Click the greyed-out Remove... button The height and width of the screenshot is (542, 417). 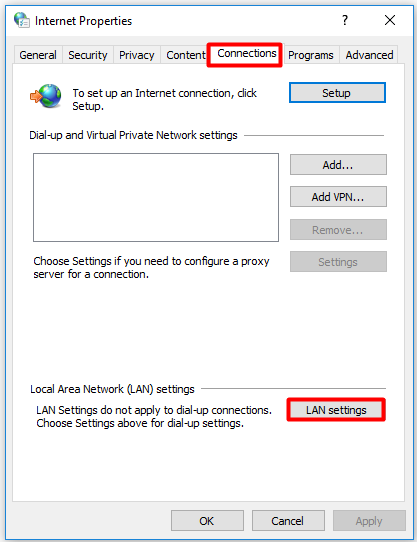338,230
